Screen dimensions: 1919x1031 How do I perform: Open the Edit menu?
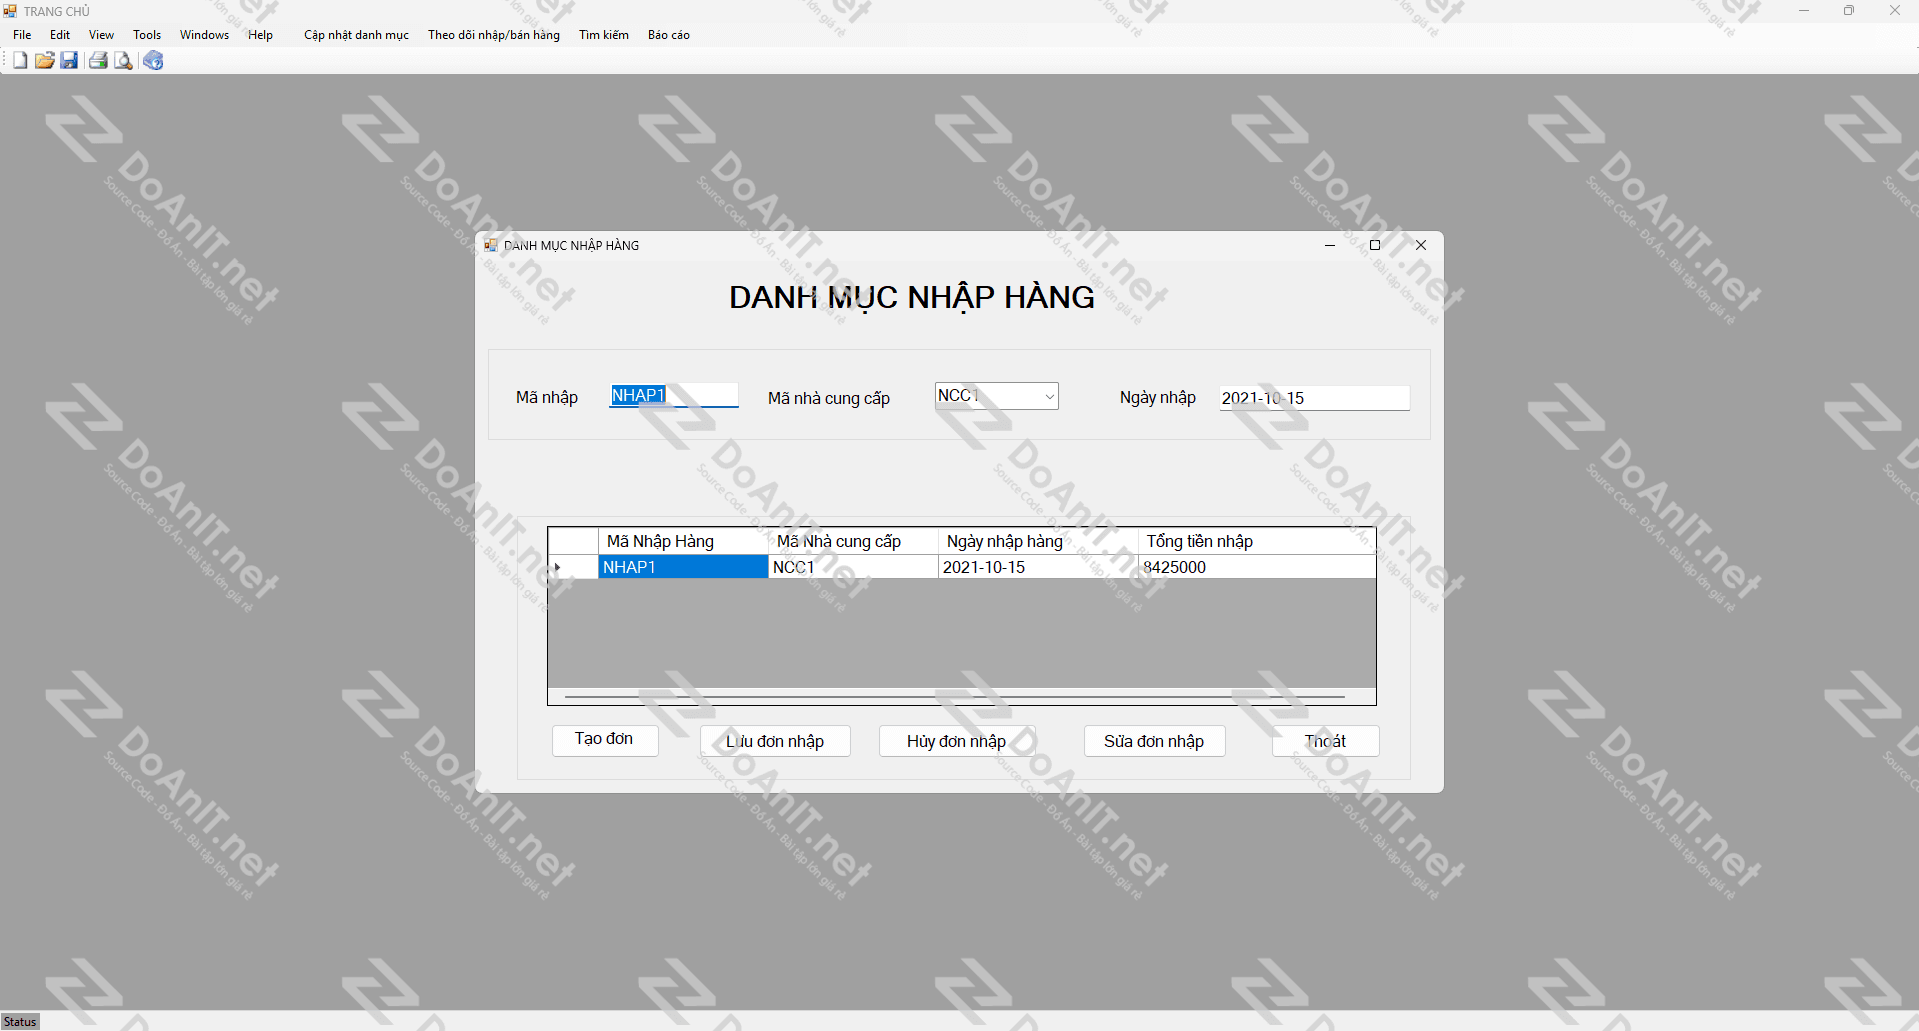coord(60,35)
